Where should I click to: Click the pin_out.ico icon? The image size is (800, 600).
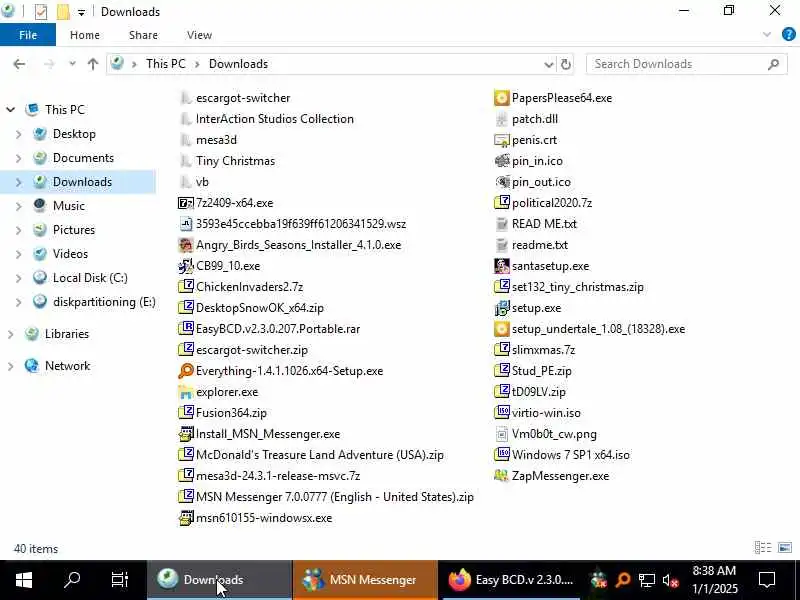(502, 182)
